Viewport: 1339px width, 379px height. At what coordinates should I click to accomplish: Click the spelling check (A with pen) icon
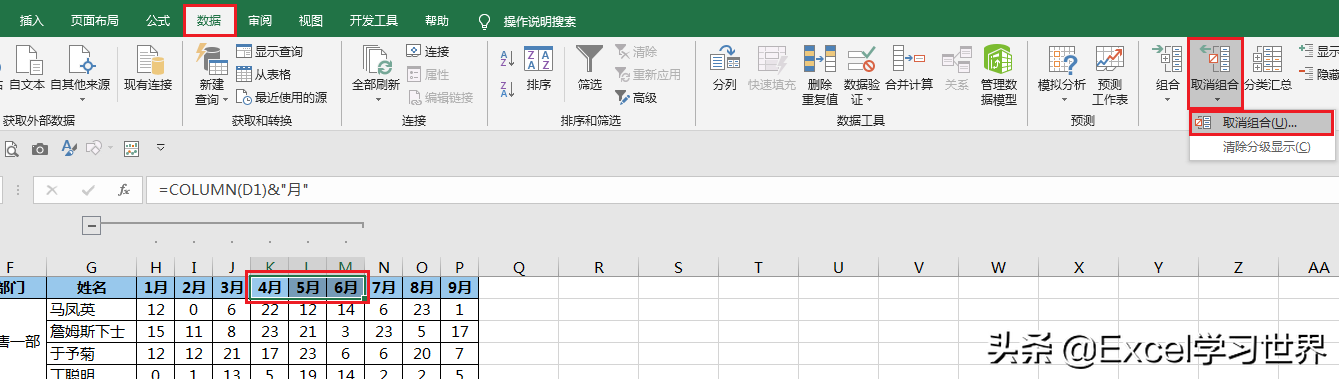coord(70,149)
